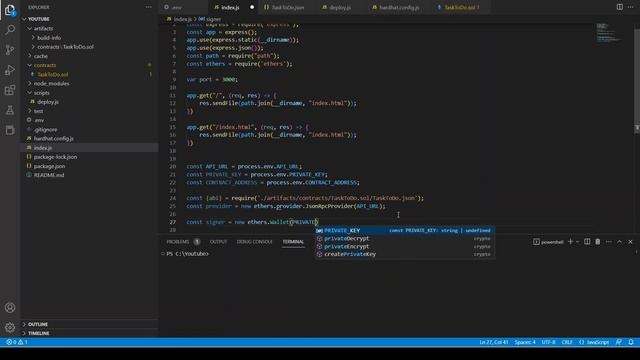640x360 pixels.
Task: Select the TERMINAL panel tab
Action: point(293,242)
